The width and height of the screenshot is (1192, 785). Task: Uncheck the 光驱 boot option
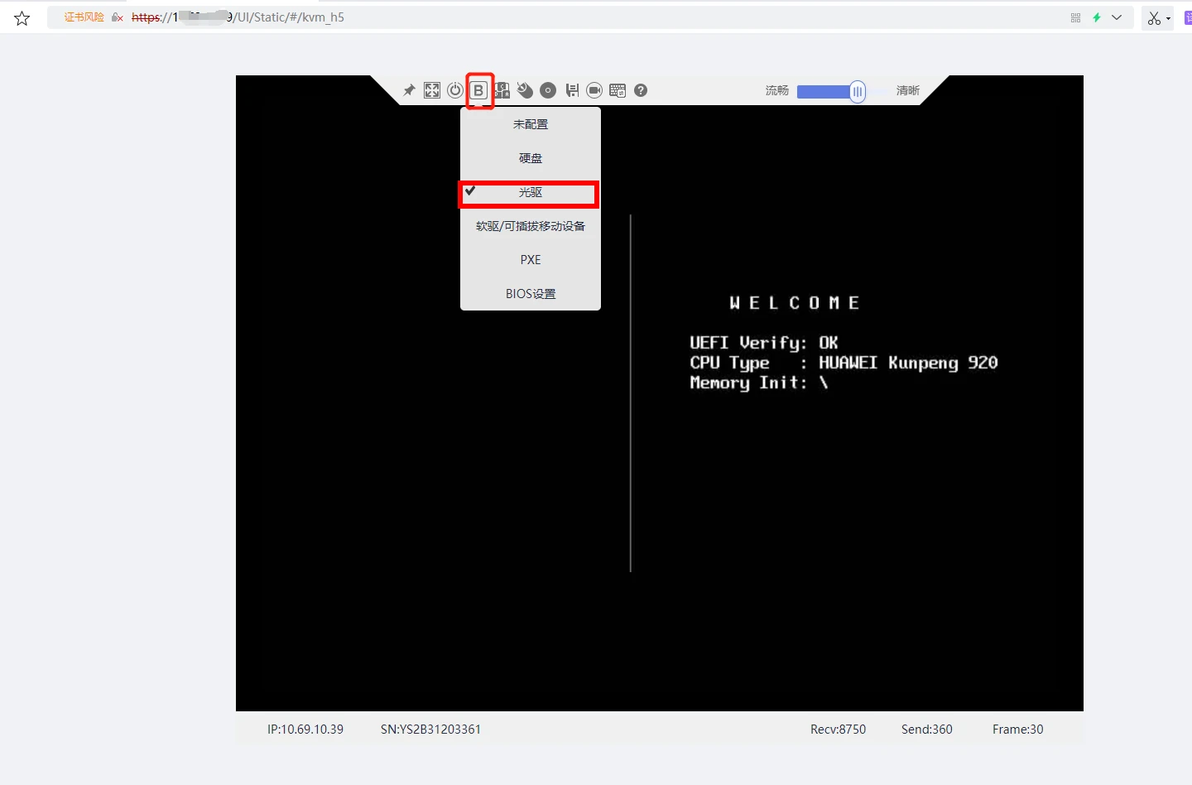528,192
